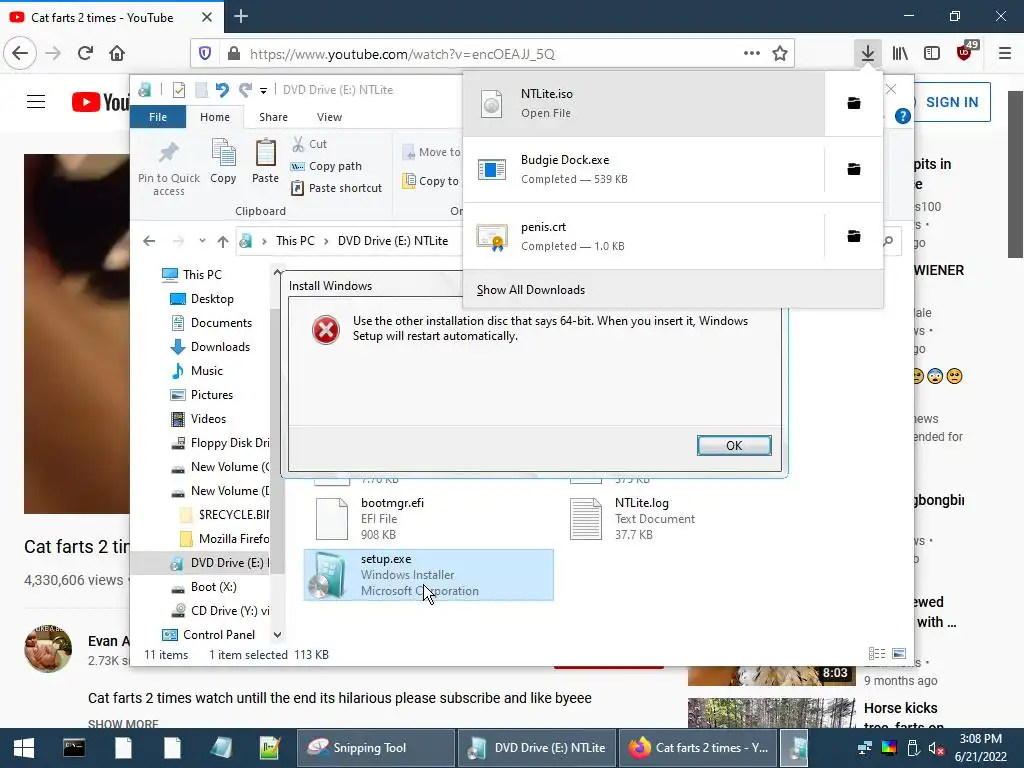The image size is (1024, 768).
Task: Click Copy path in ribbon
Action: click(326, 166)
